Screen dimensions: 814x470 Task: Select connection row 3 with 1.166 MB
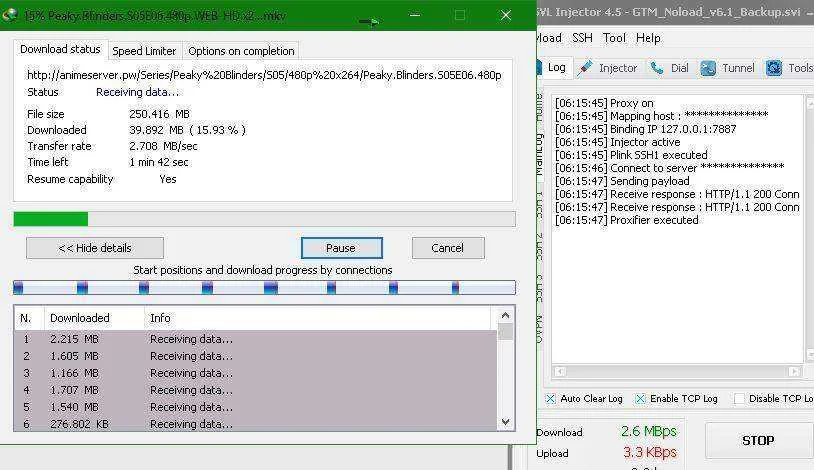point(255,373)
